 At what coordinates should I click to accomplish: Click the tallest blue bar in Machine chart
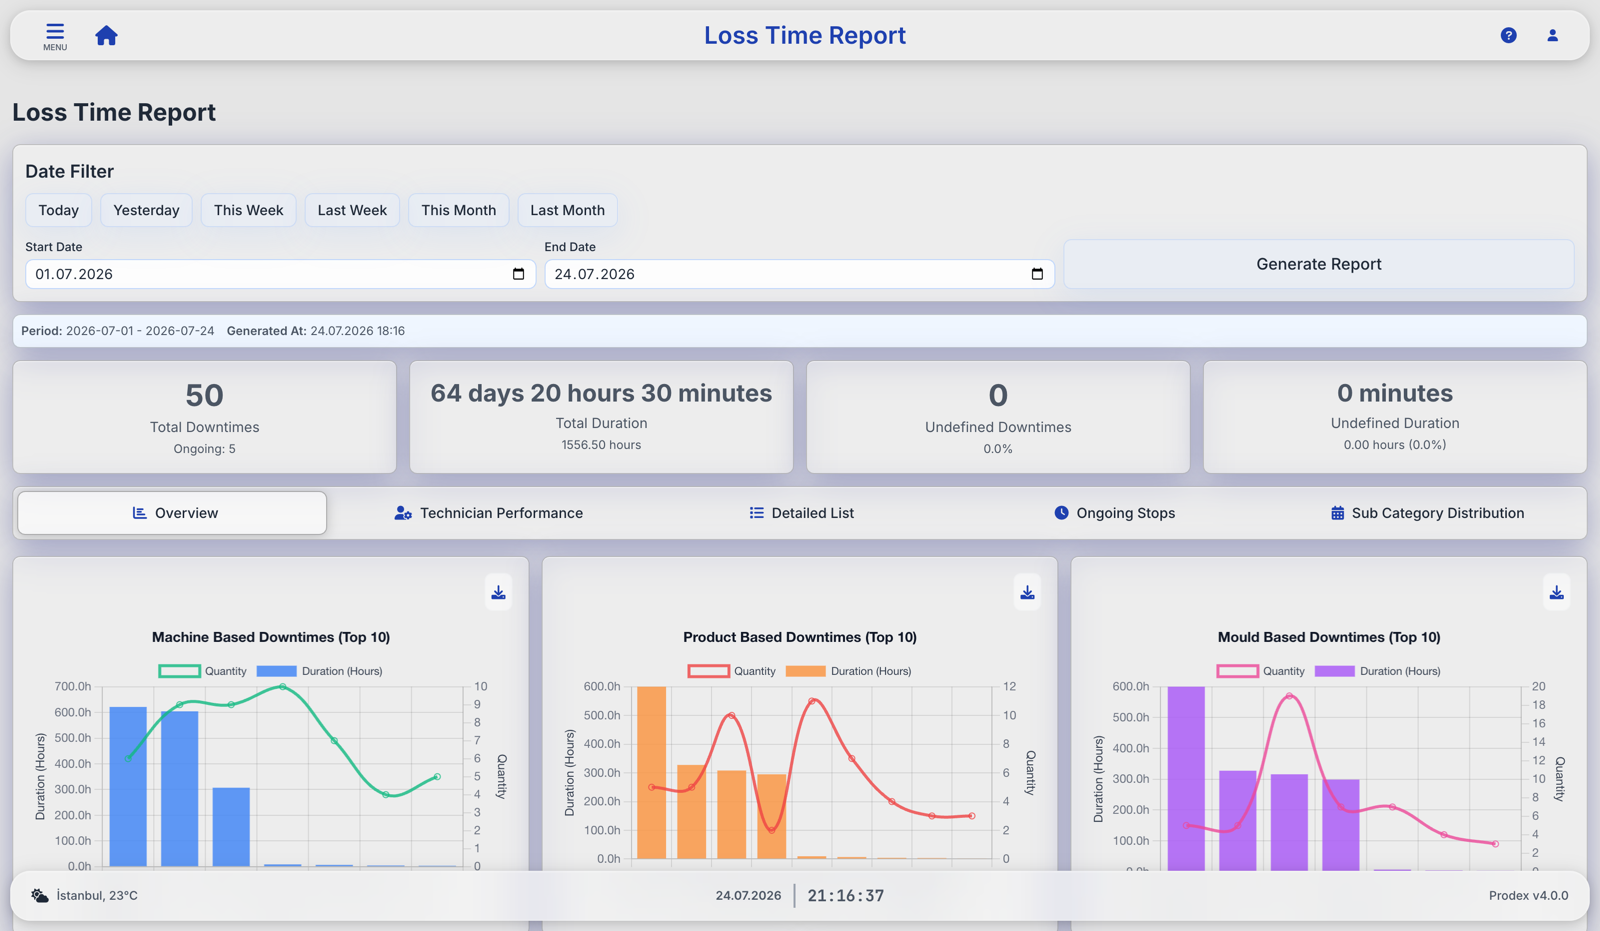(x=128, y=786)
